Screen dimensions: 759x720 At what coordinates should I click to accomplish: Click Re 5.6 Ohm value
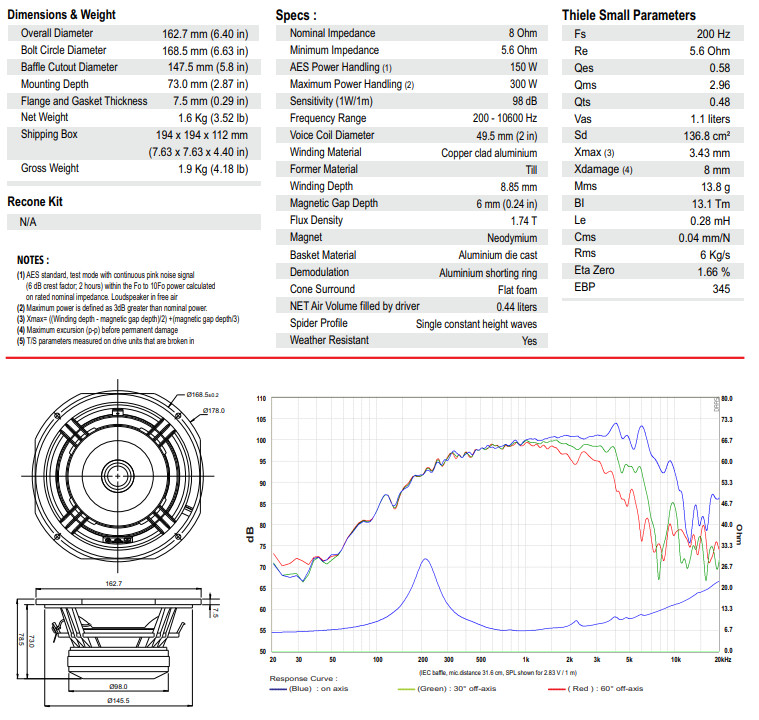(x=710, y=51)
